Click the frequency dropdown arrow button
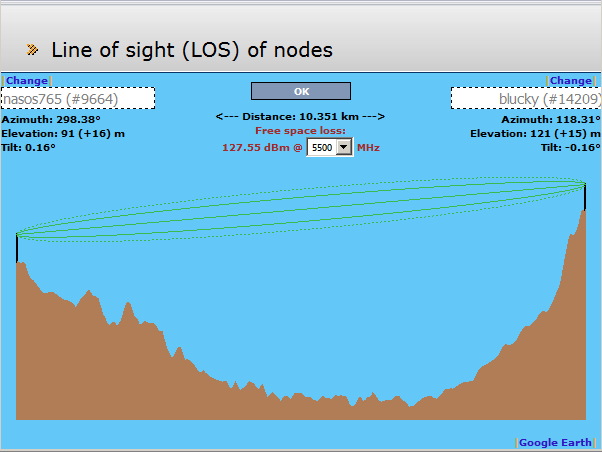 coord(344,147)
